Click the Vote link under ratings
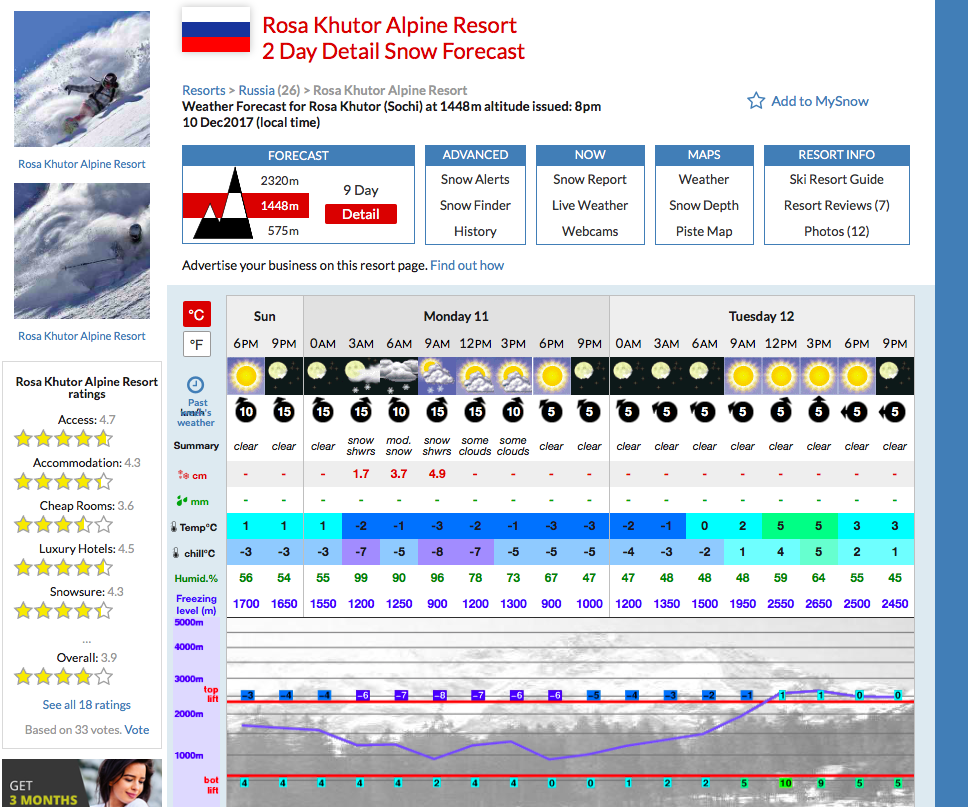Screen dimensions: 968x807 (137, 730)
